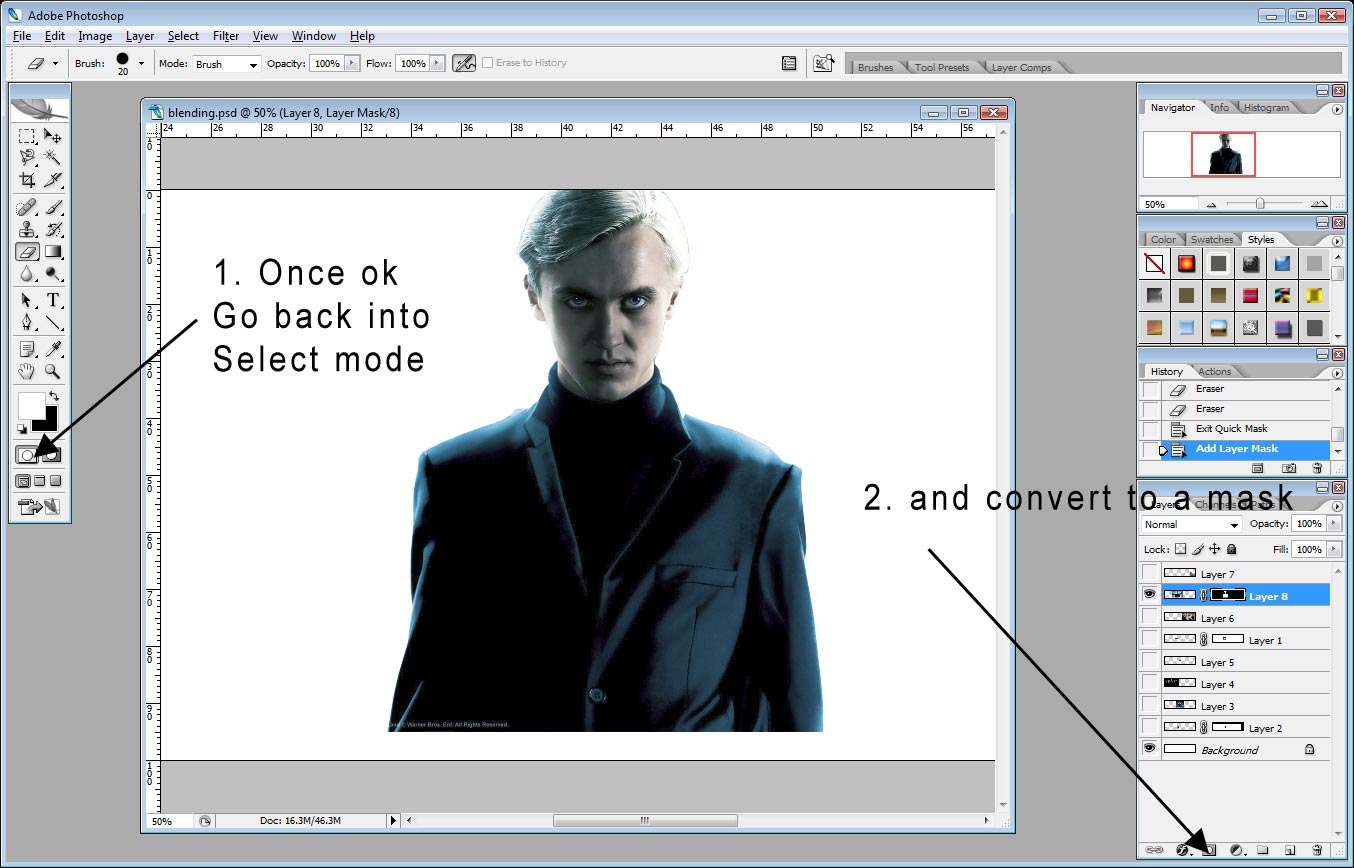Hide the Background layer eye icon
Image resolution: width=1354 pixels, height=868 pixels.
click(x=1150, y=749)
